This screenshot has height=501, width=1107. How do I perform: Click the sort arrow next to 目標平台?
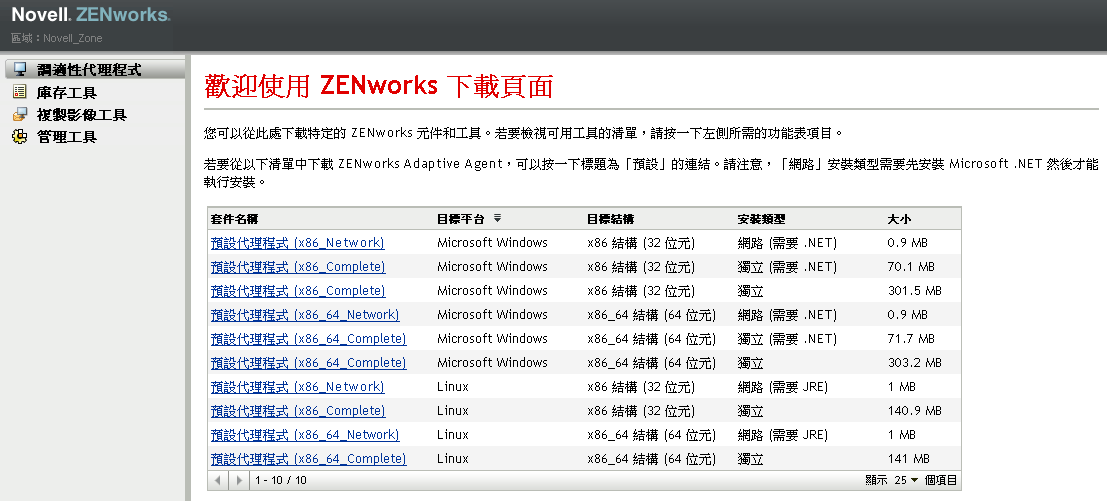[x=497, y=219]
